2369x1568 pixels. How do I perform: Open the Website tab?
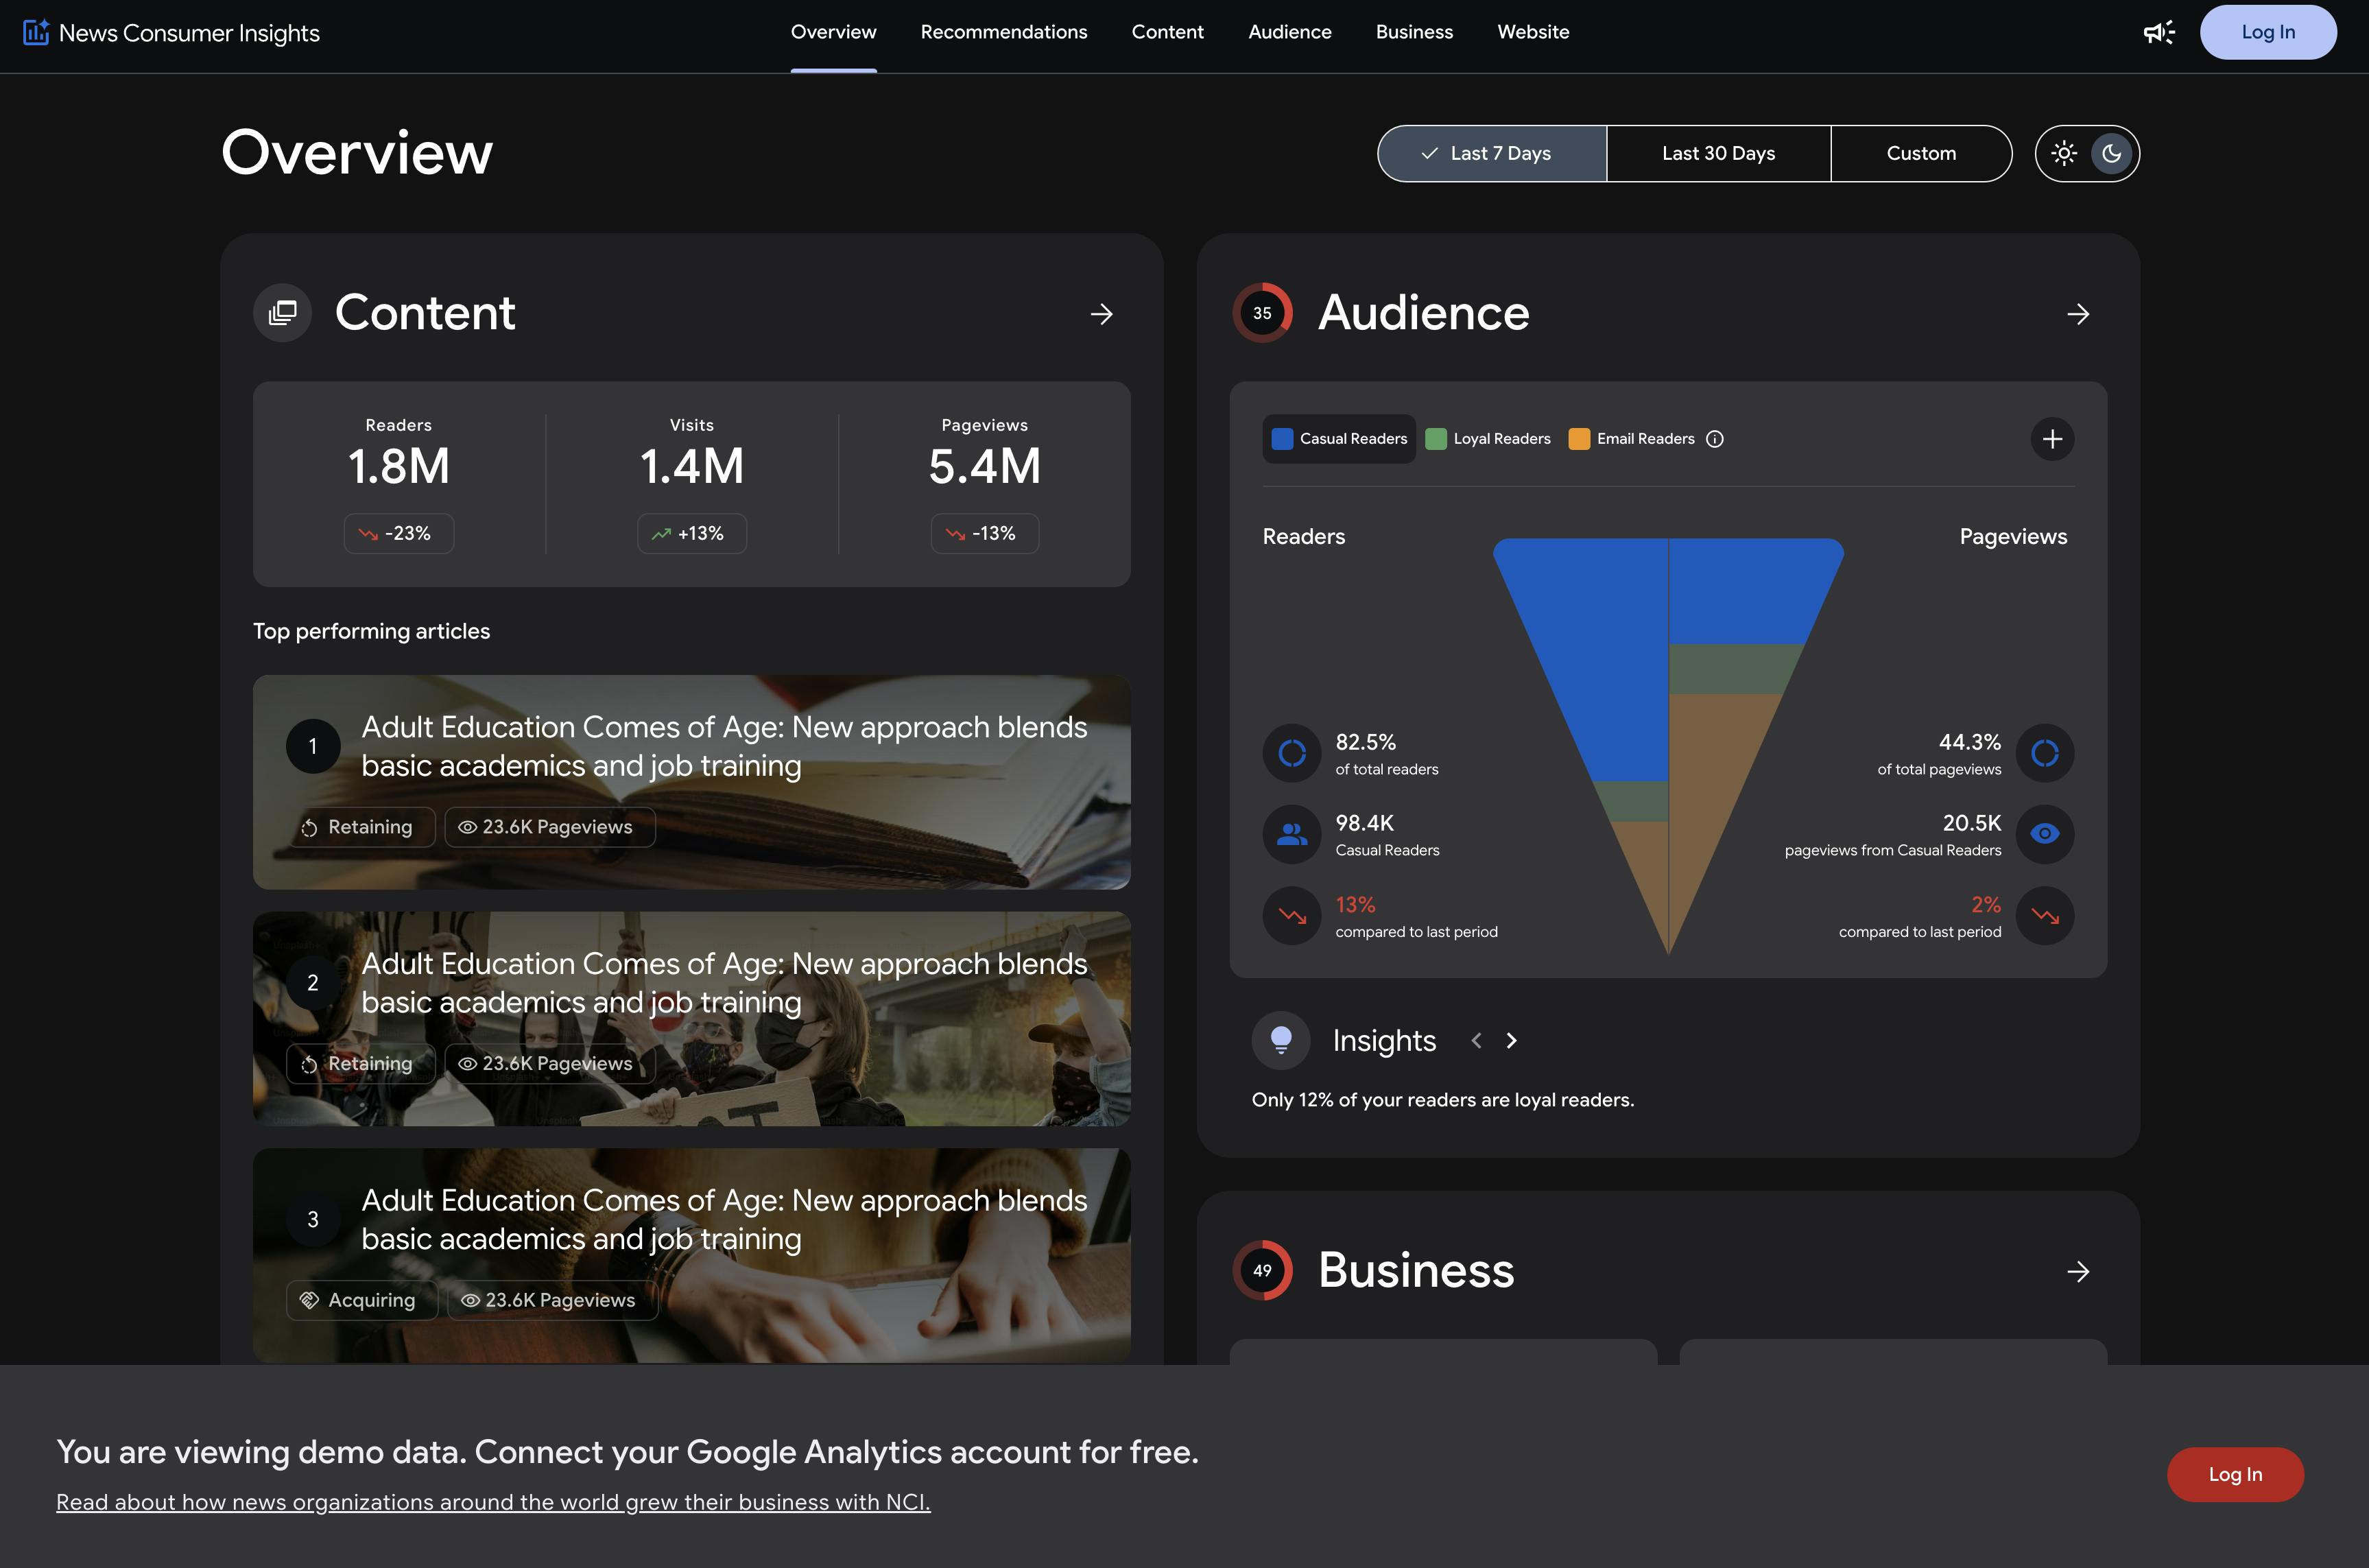(1533, 32)
